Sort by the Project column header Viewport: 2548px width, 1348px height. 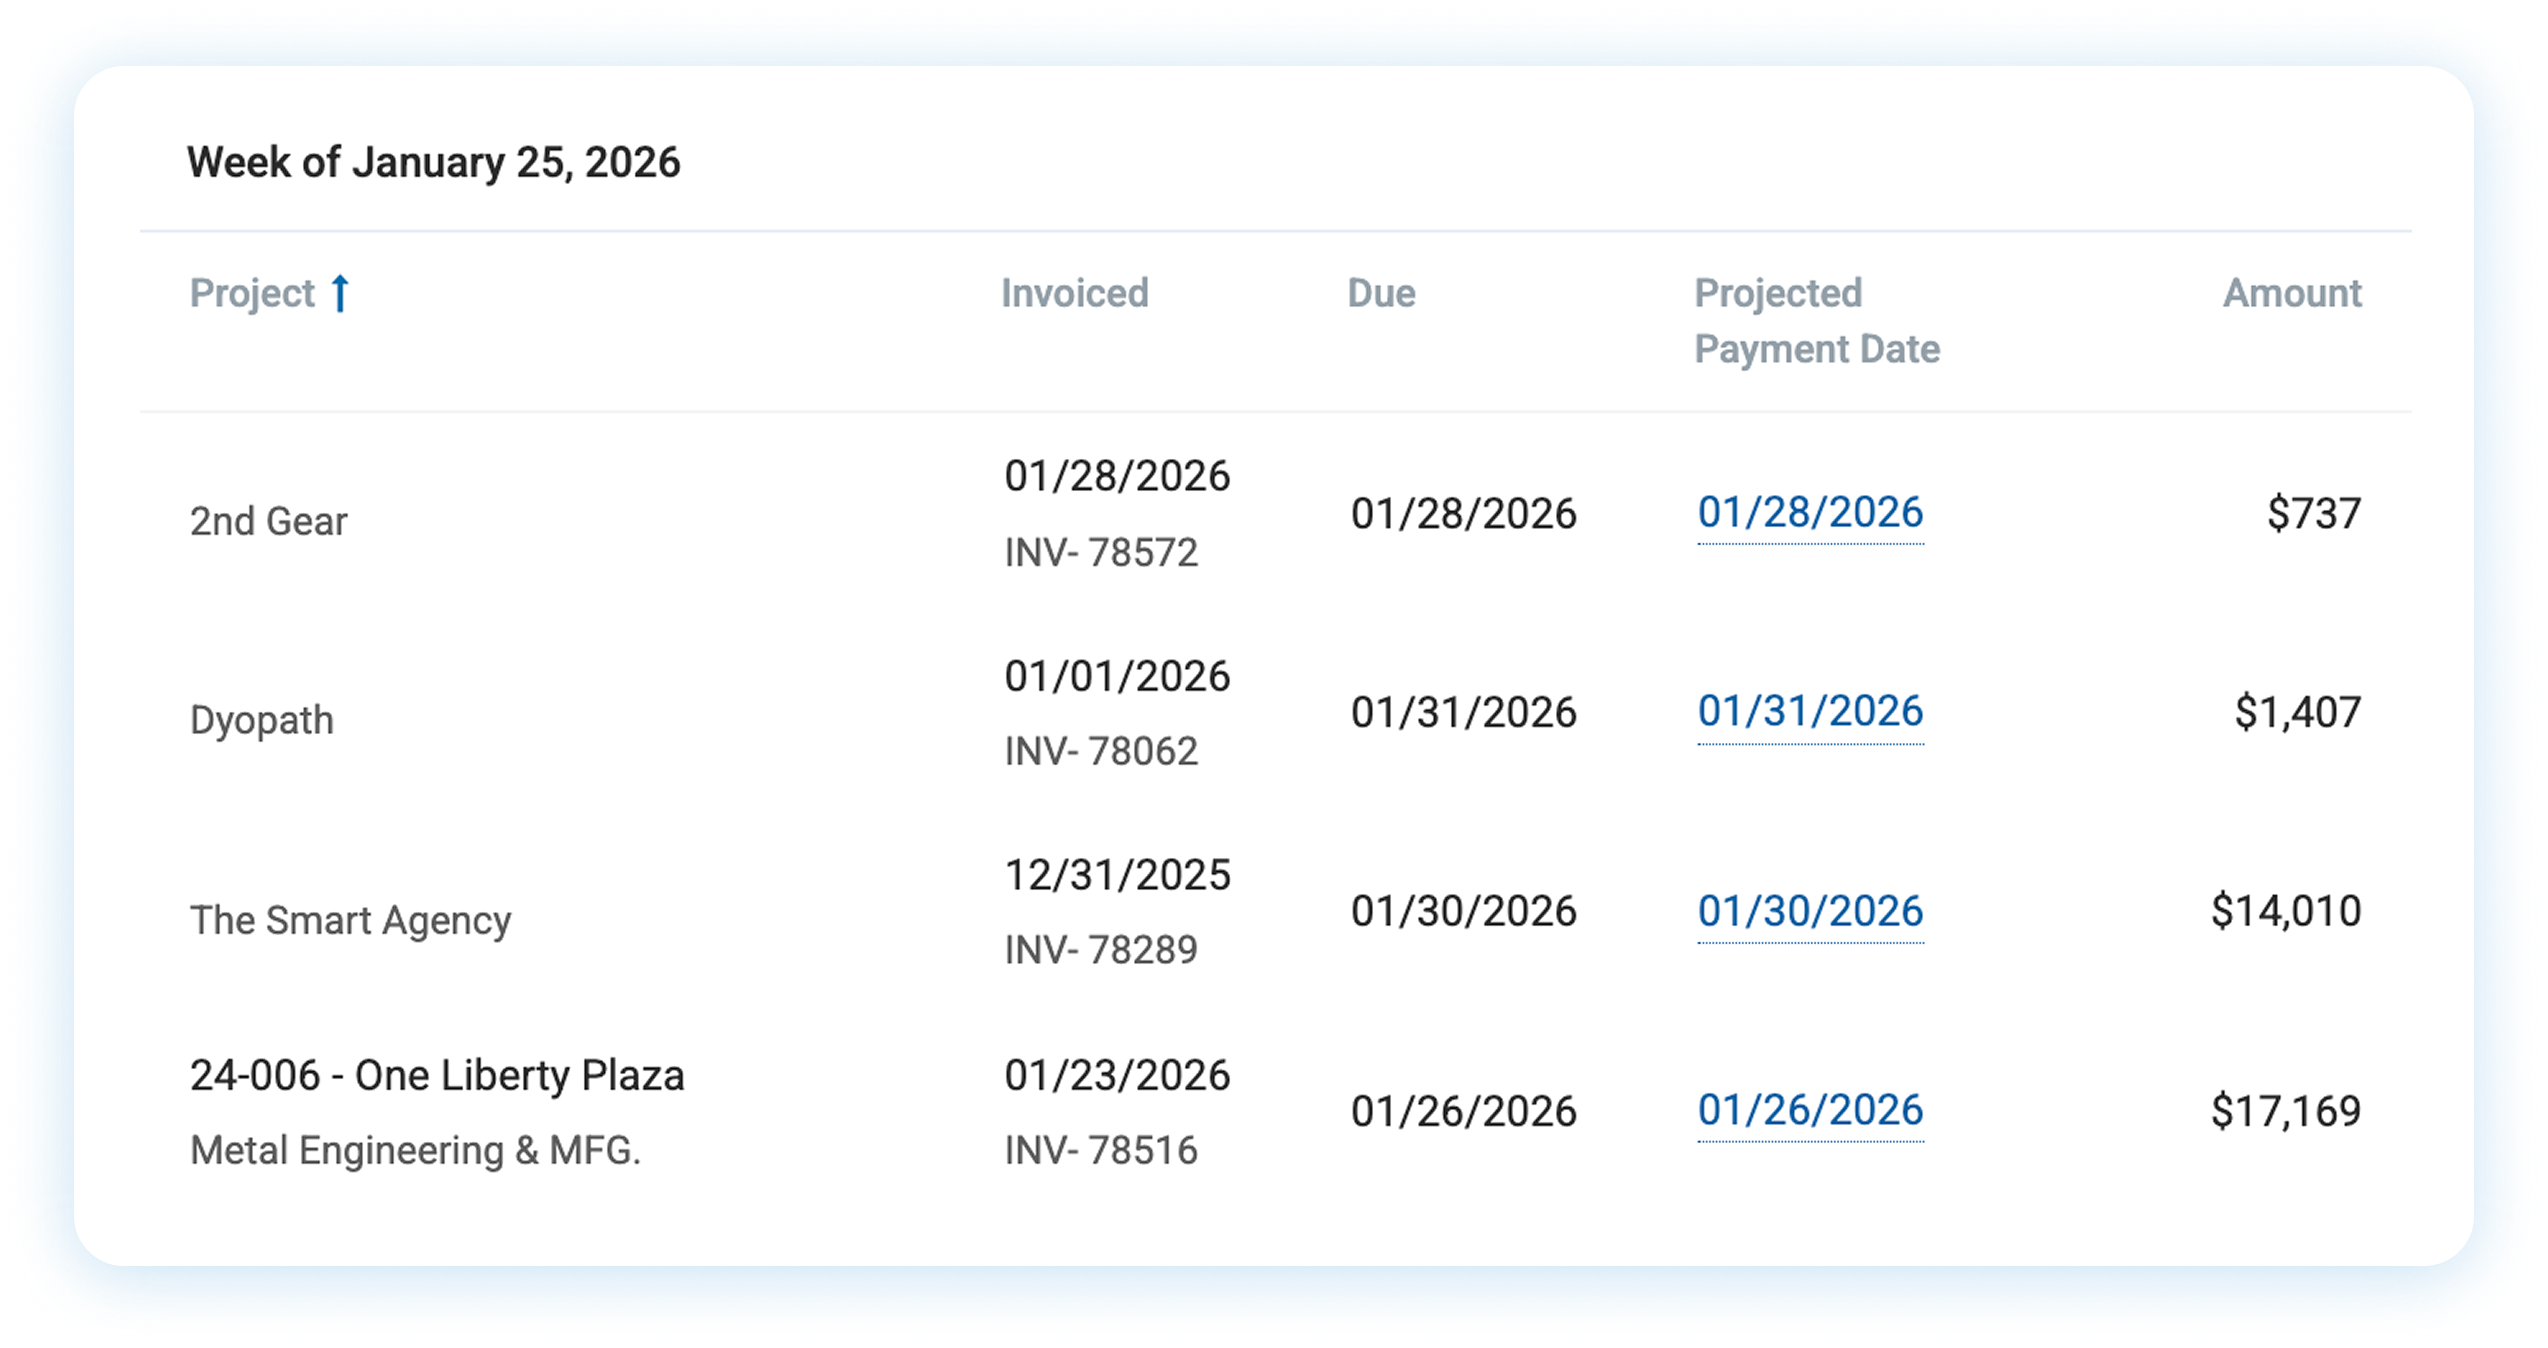(x=252, y=294)
